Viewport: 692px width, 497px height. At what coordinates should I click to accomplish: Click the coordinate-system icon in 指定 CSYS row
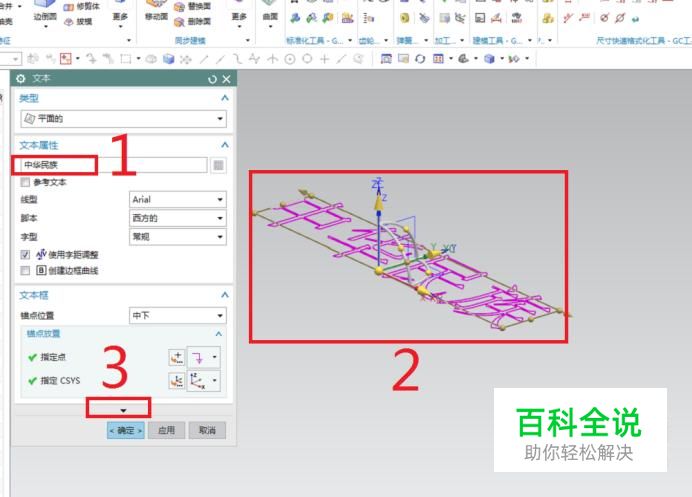(x=197, y=380)
